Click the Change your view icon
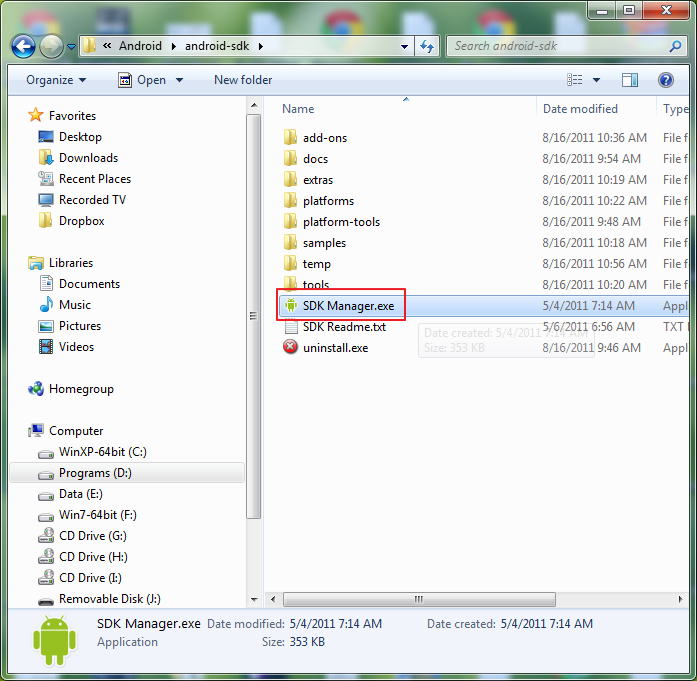The width and height of the screenshot is (697, 681). point(574,80)
